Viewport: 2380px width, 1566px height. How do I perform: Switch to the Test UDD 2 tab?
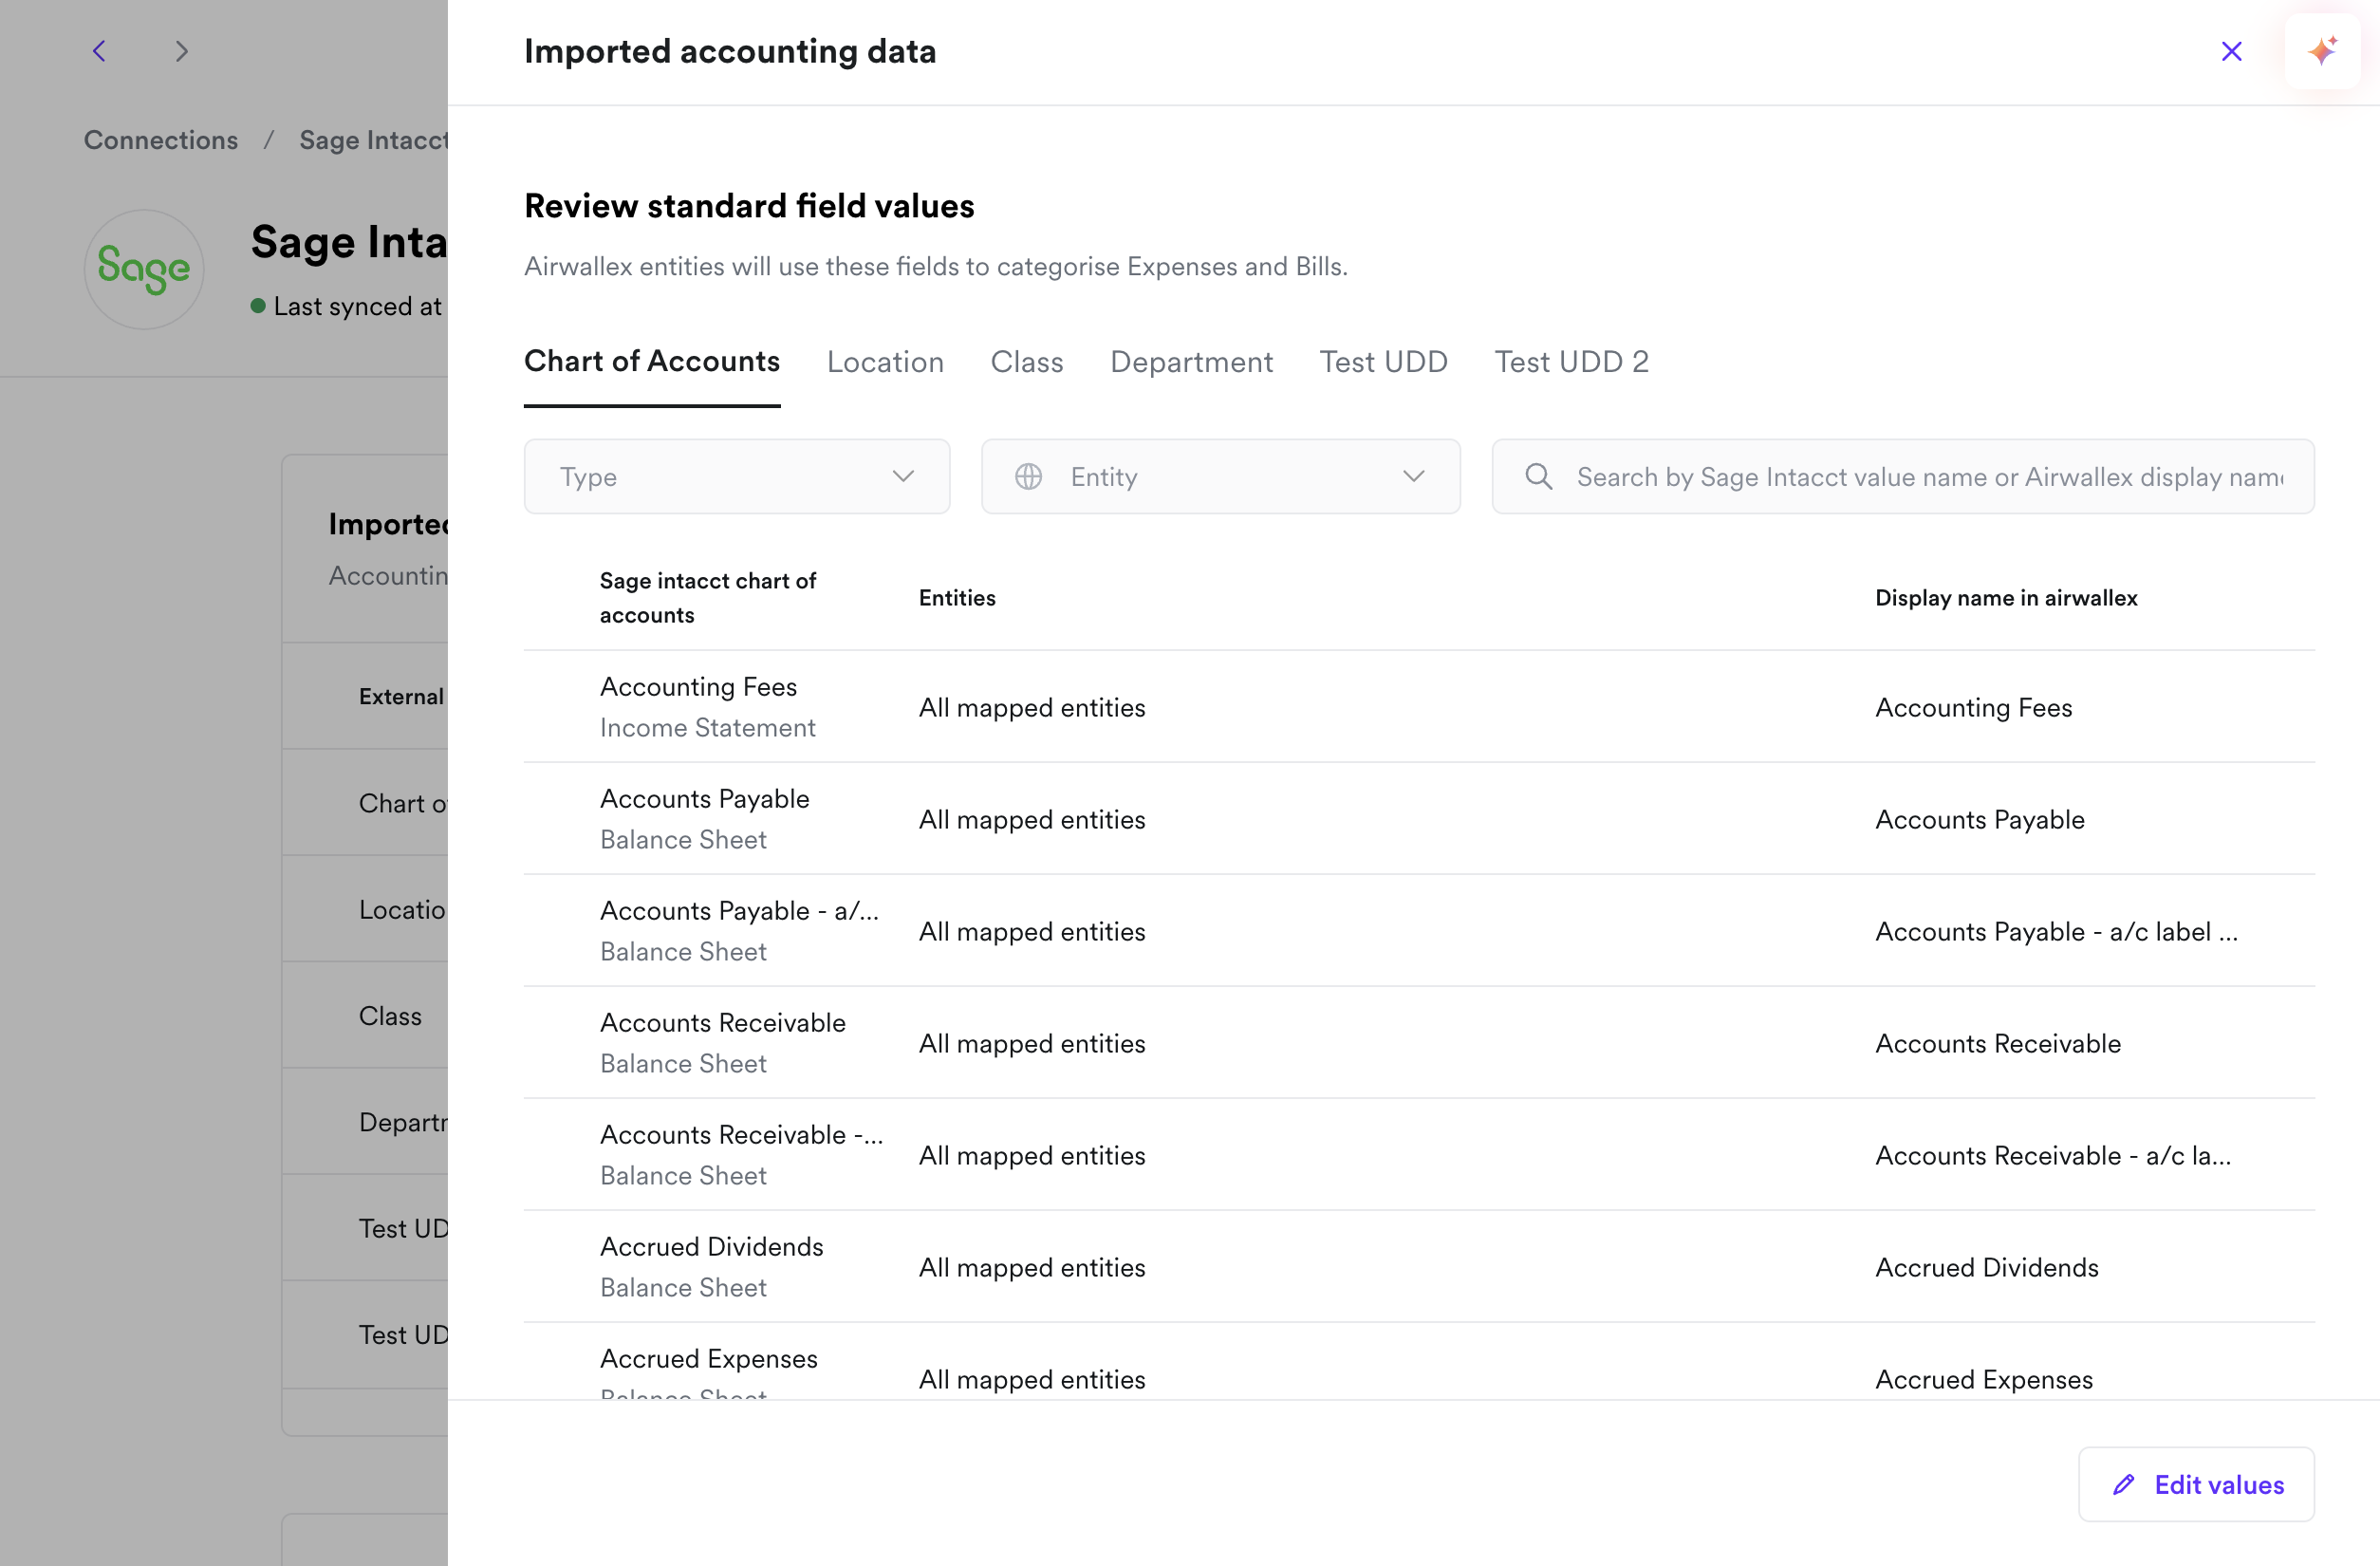pyautogui.click(x=1572, y=361)
